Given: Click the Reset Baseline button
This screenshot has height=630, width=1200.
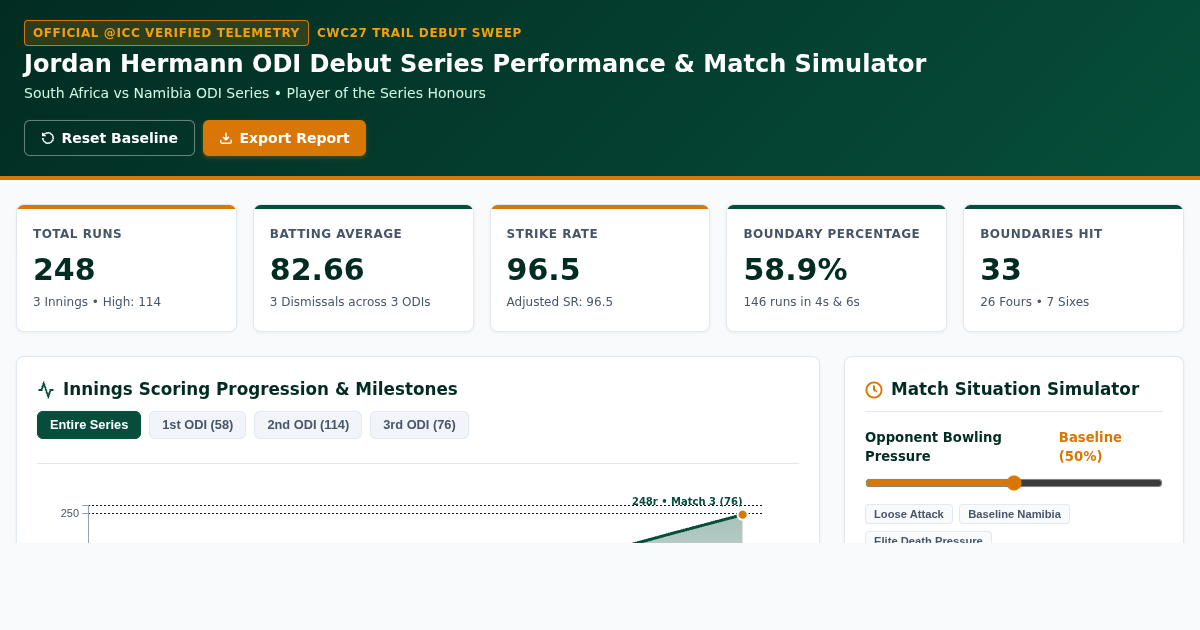Looking at the screenshot, I should 109,138.
